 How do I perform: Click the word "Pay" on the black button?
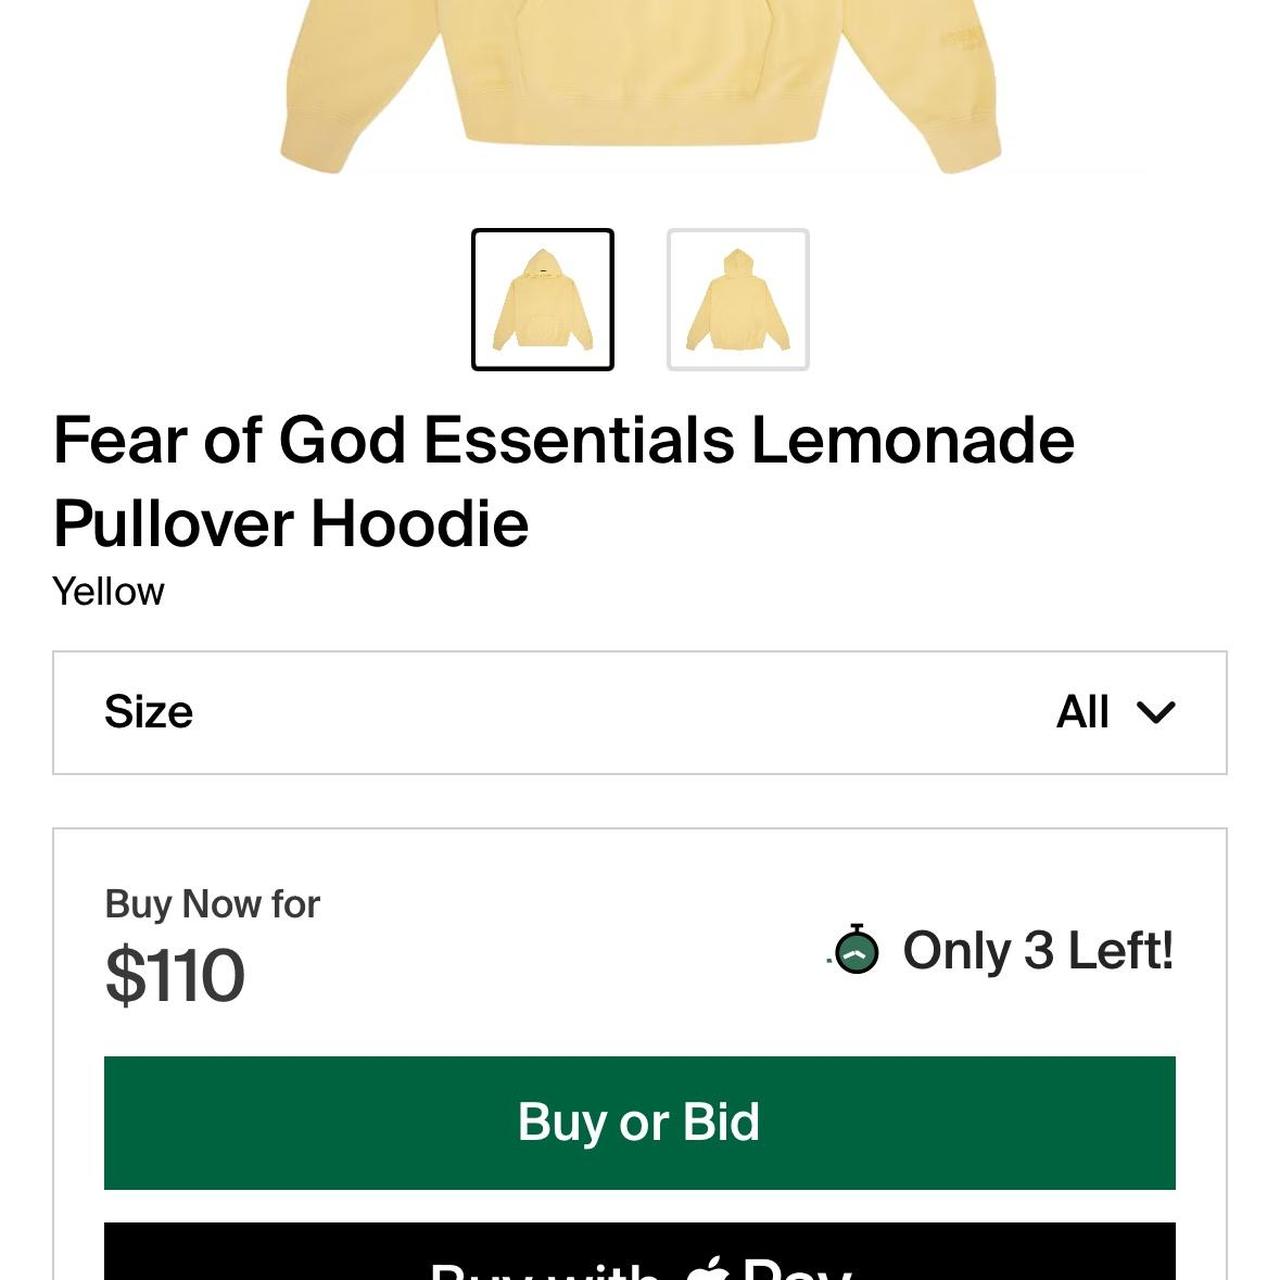click(796, 1268)
